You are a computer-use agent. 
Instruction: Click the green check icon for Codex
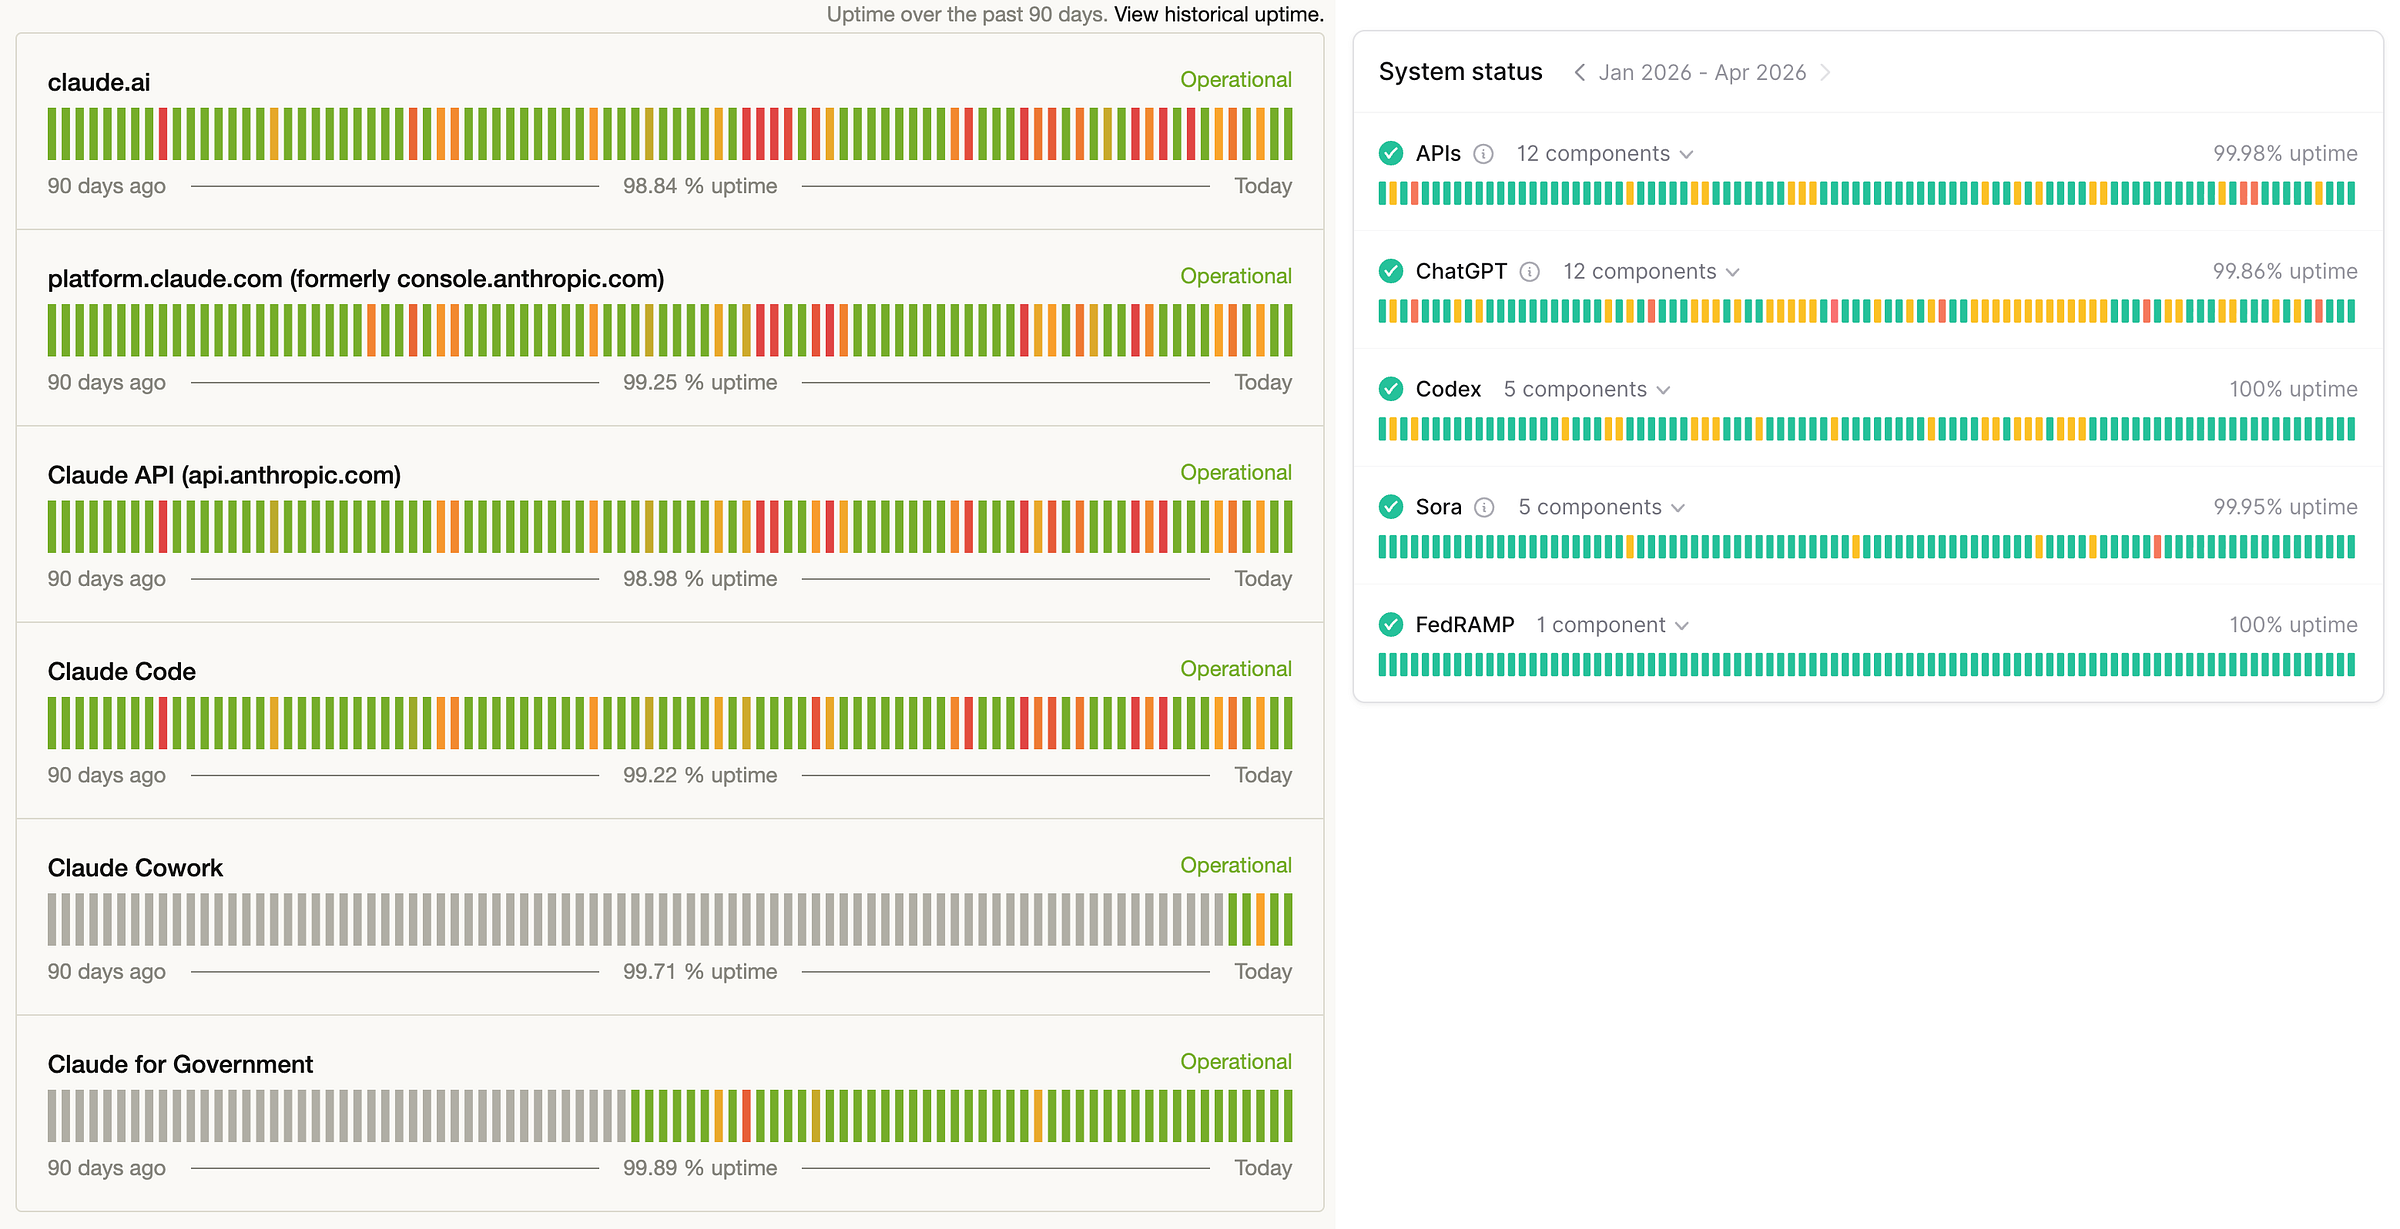[x=1391, y=389]
